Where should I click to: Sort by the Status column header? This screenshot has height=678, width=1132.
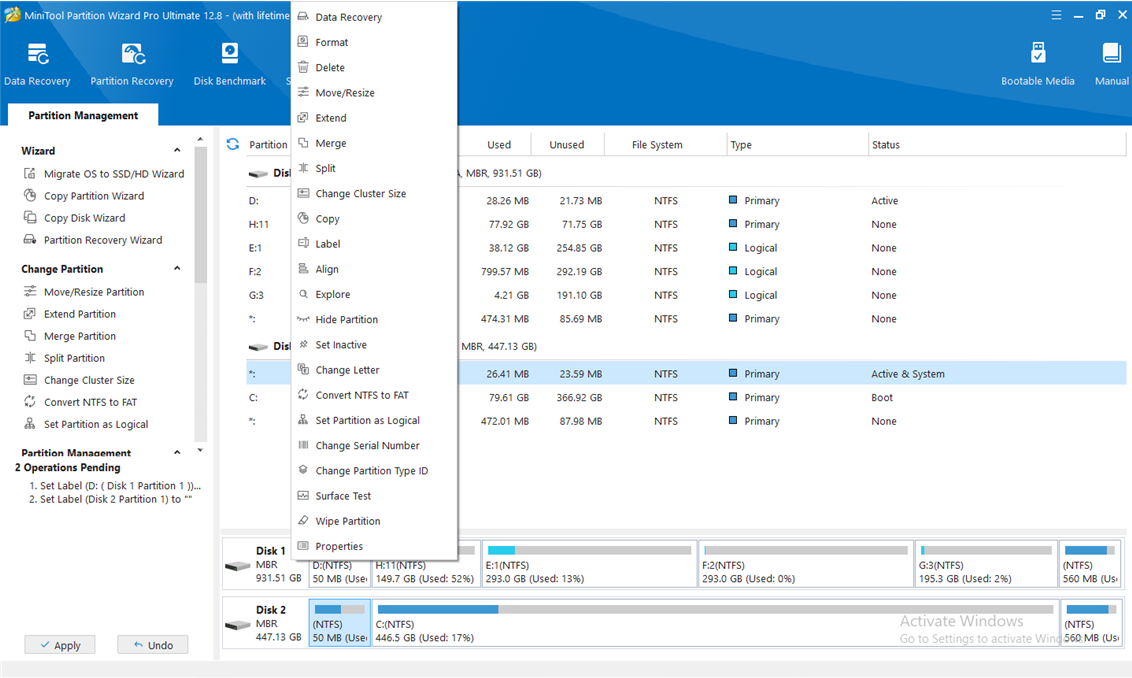click(x=886, y=144)
